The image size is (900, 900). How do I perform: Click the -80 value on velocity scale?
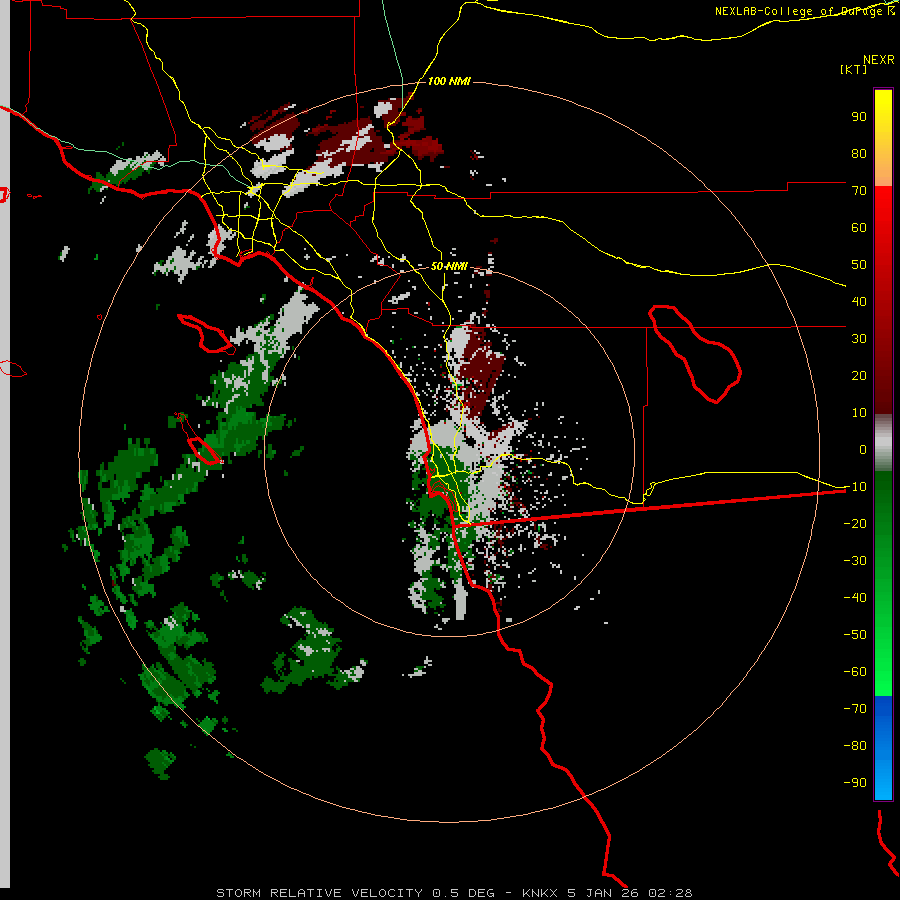coord(855,746)
